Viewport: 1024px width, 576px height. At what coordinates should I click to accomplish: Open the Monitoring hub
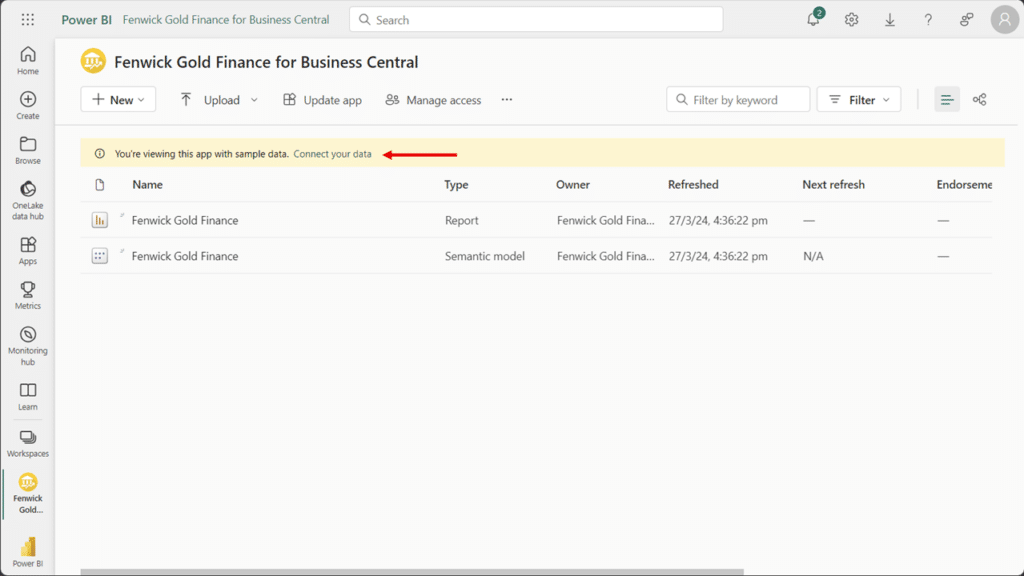pyautogui.click(x=27, y=346)
